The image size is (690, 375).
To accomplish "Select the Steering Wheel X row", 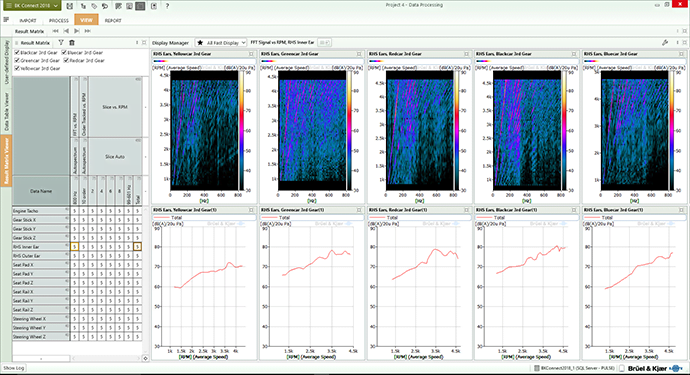I will pos(40,319).
